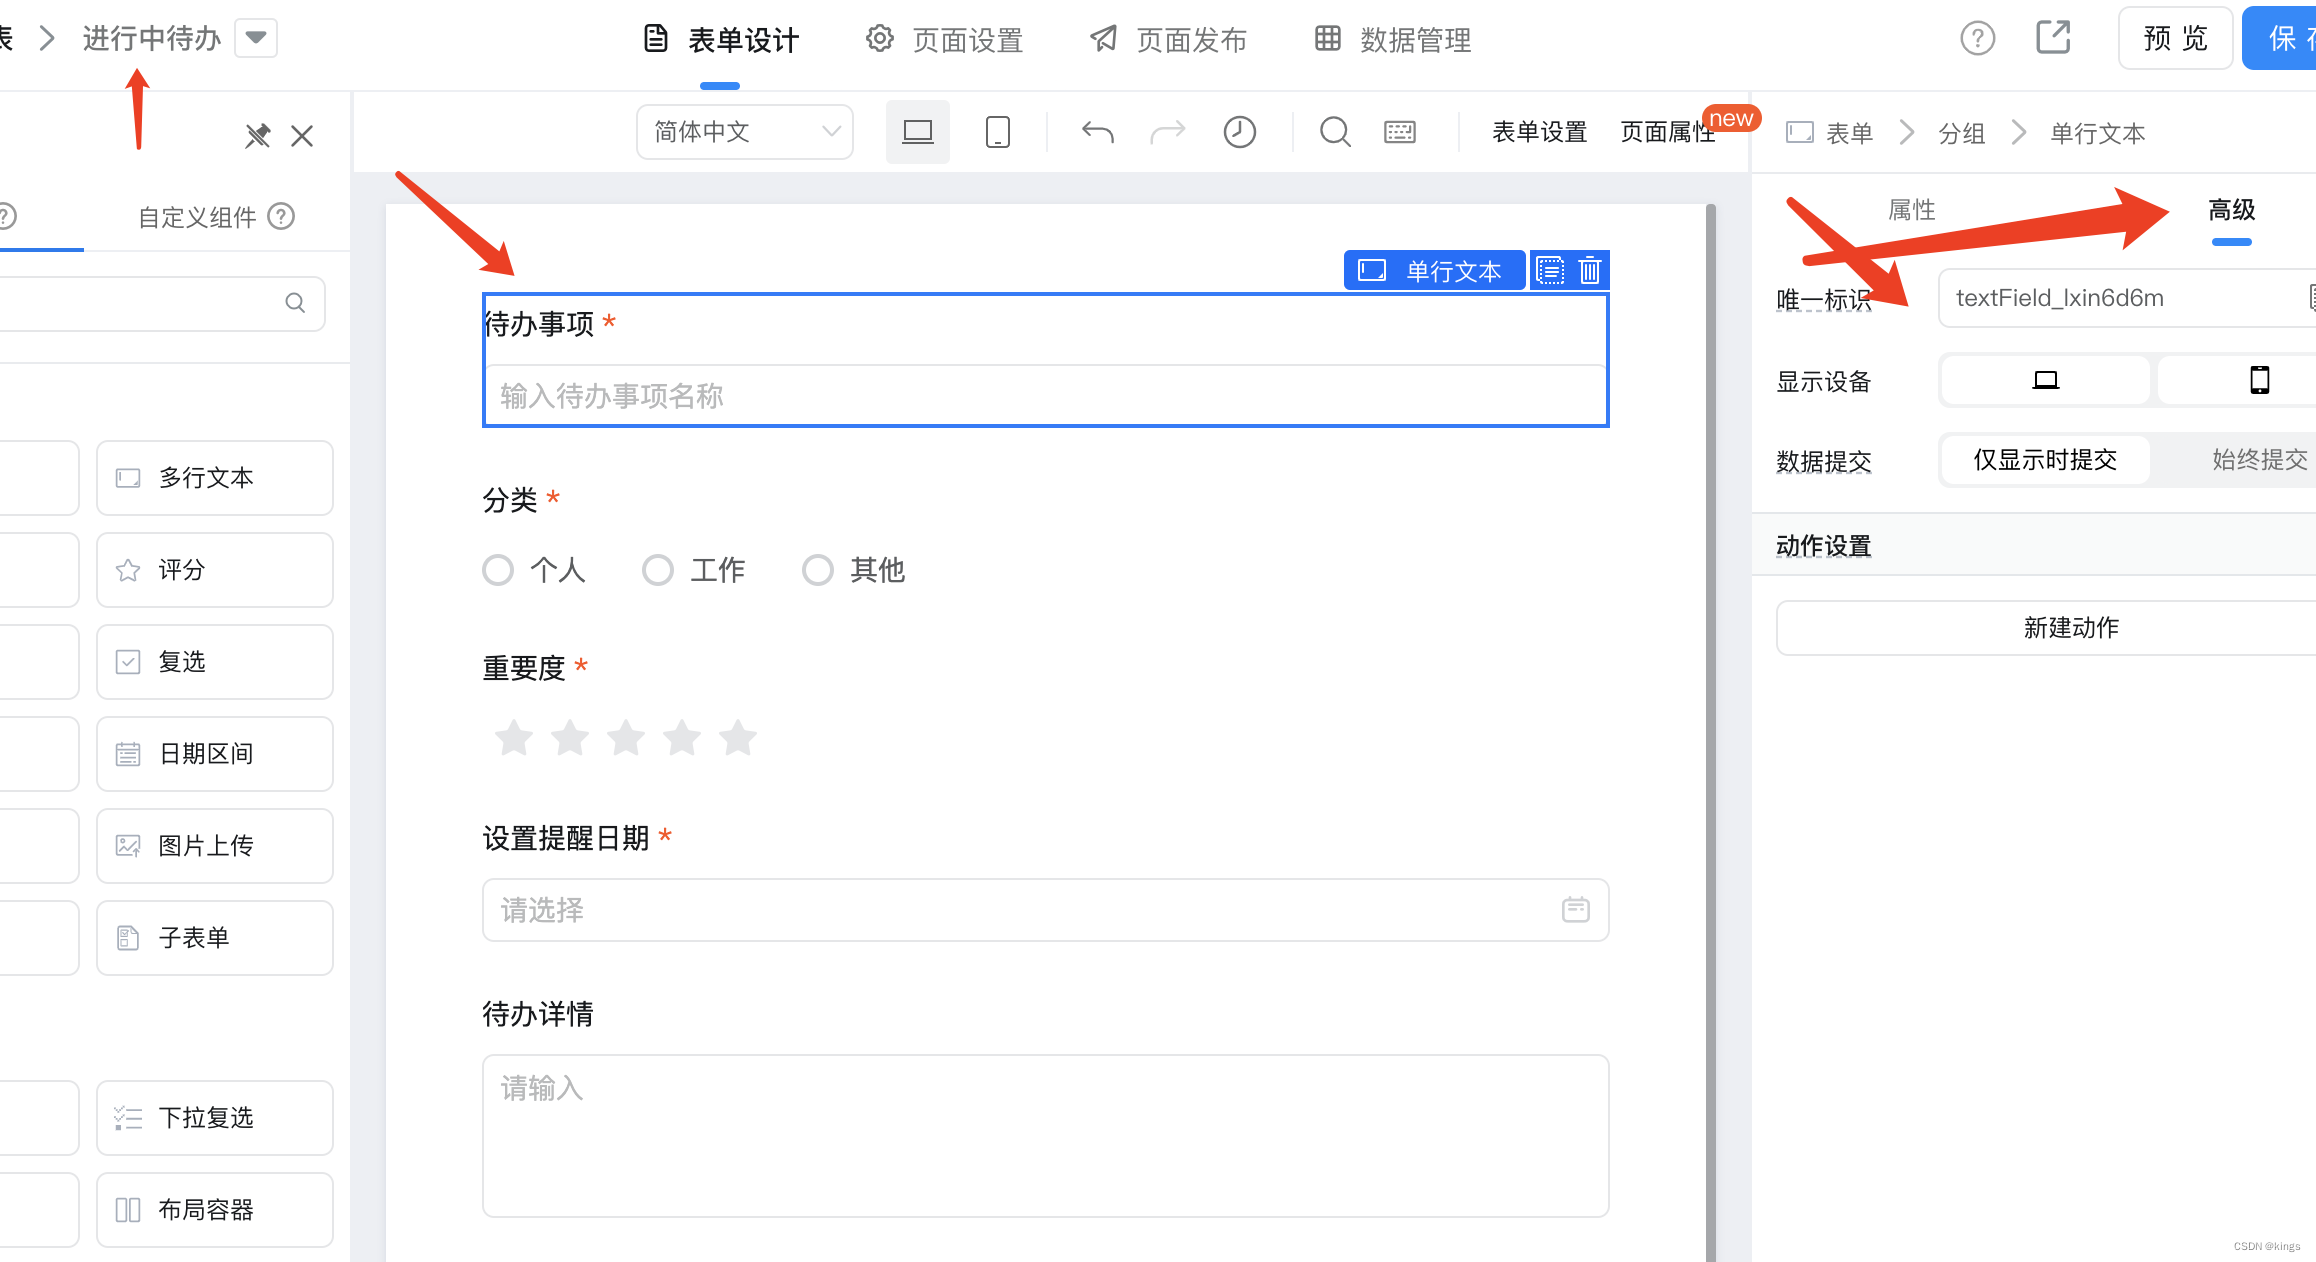This screenshot has width=2316, height=1262.
Task: Click the keyboard shortcuts icon
Action: click(x=1399, y=132)
